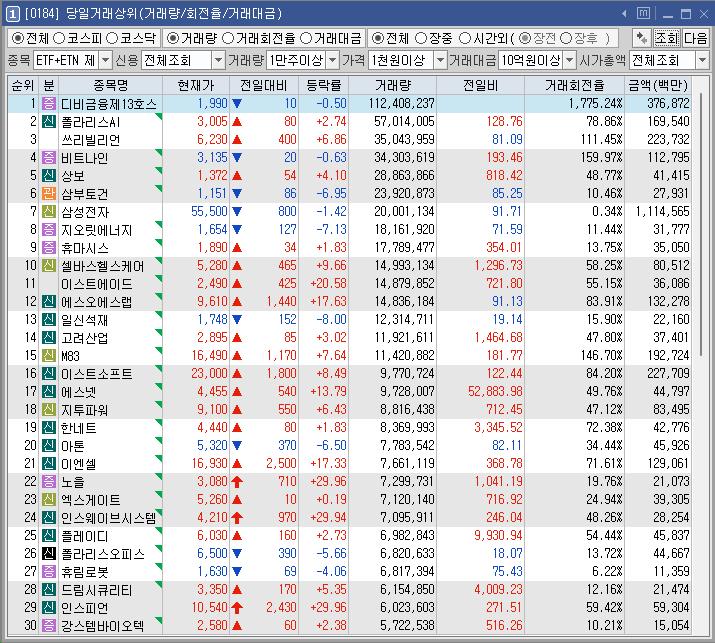715x643 pixels.
Task: Sort by 금액(백만) column header
Action: pos(658,85)
